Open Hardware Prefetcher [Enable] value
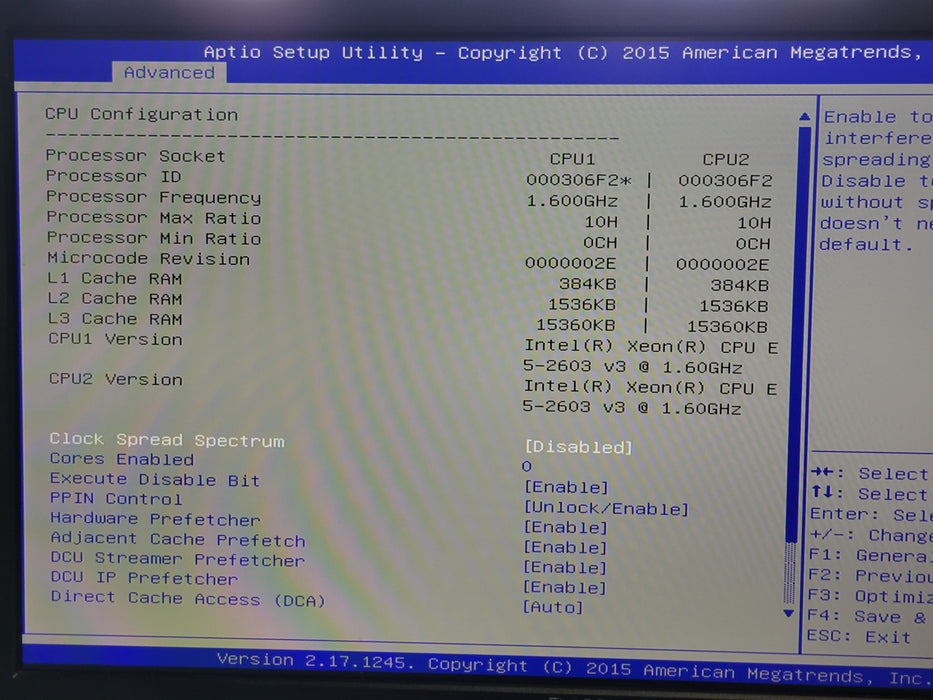Image resolution: width=933 pixels, height=700 pixels. pos(565,527)
